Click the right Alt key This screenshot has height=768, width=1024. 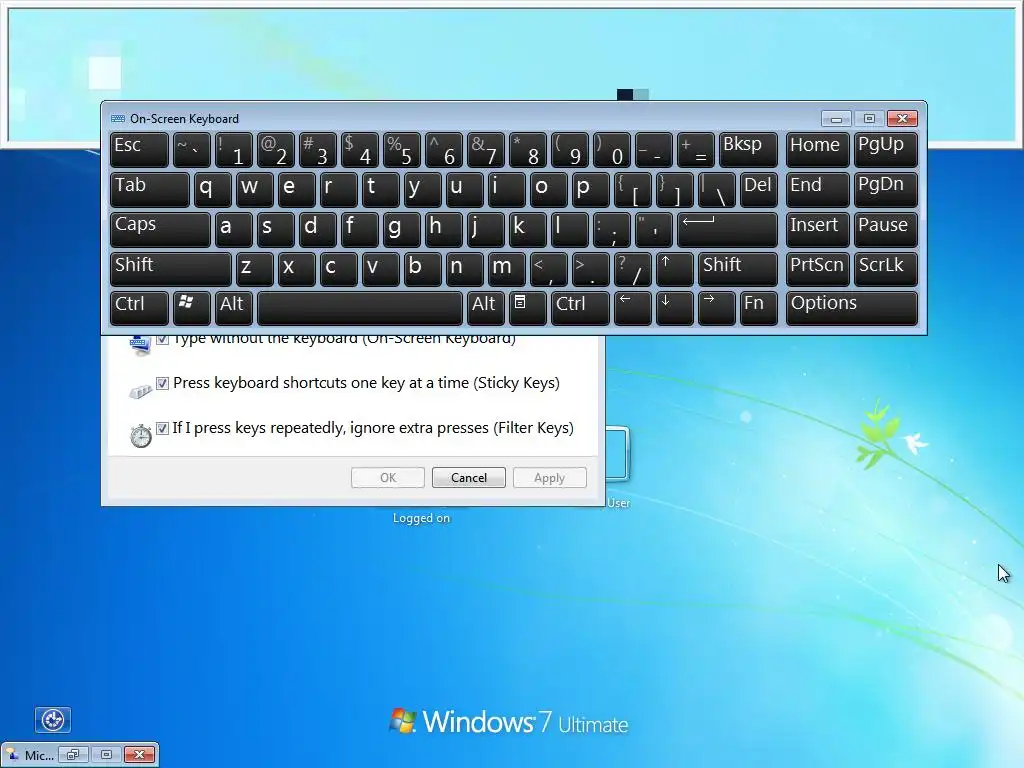coord(486,308)
